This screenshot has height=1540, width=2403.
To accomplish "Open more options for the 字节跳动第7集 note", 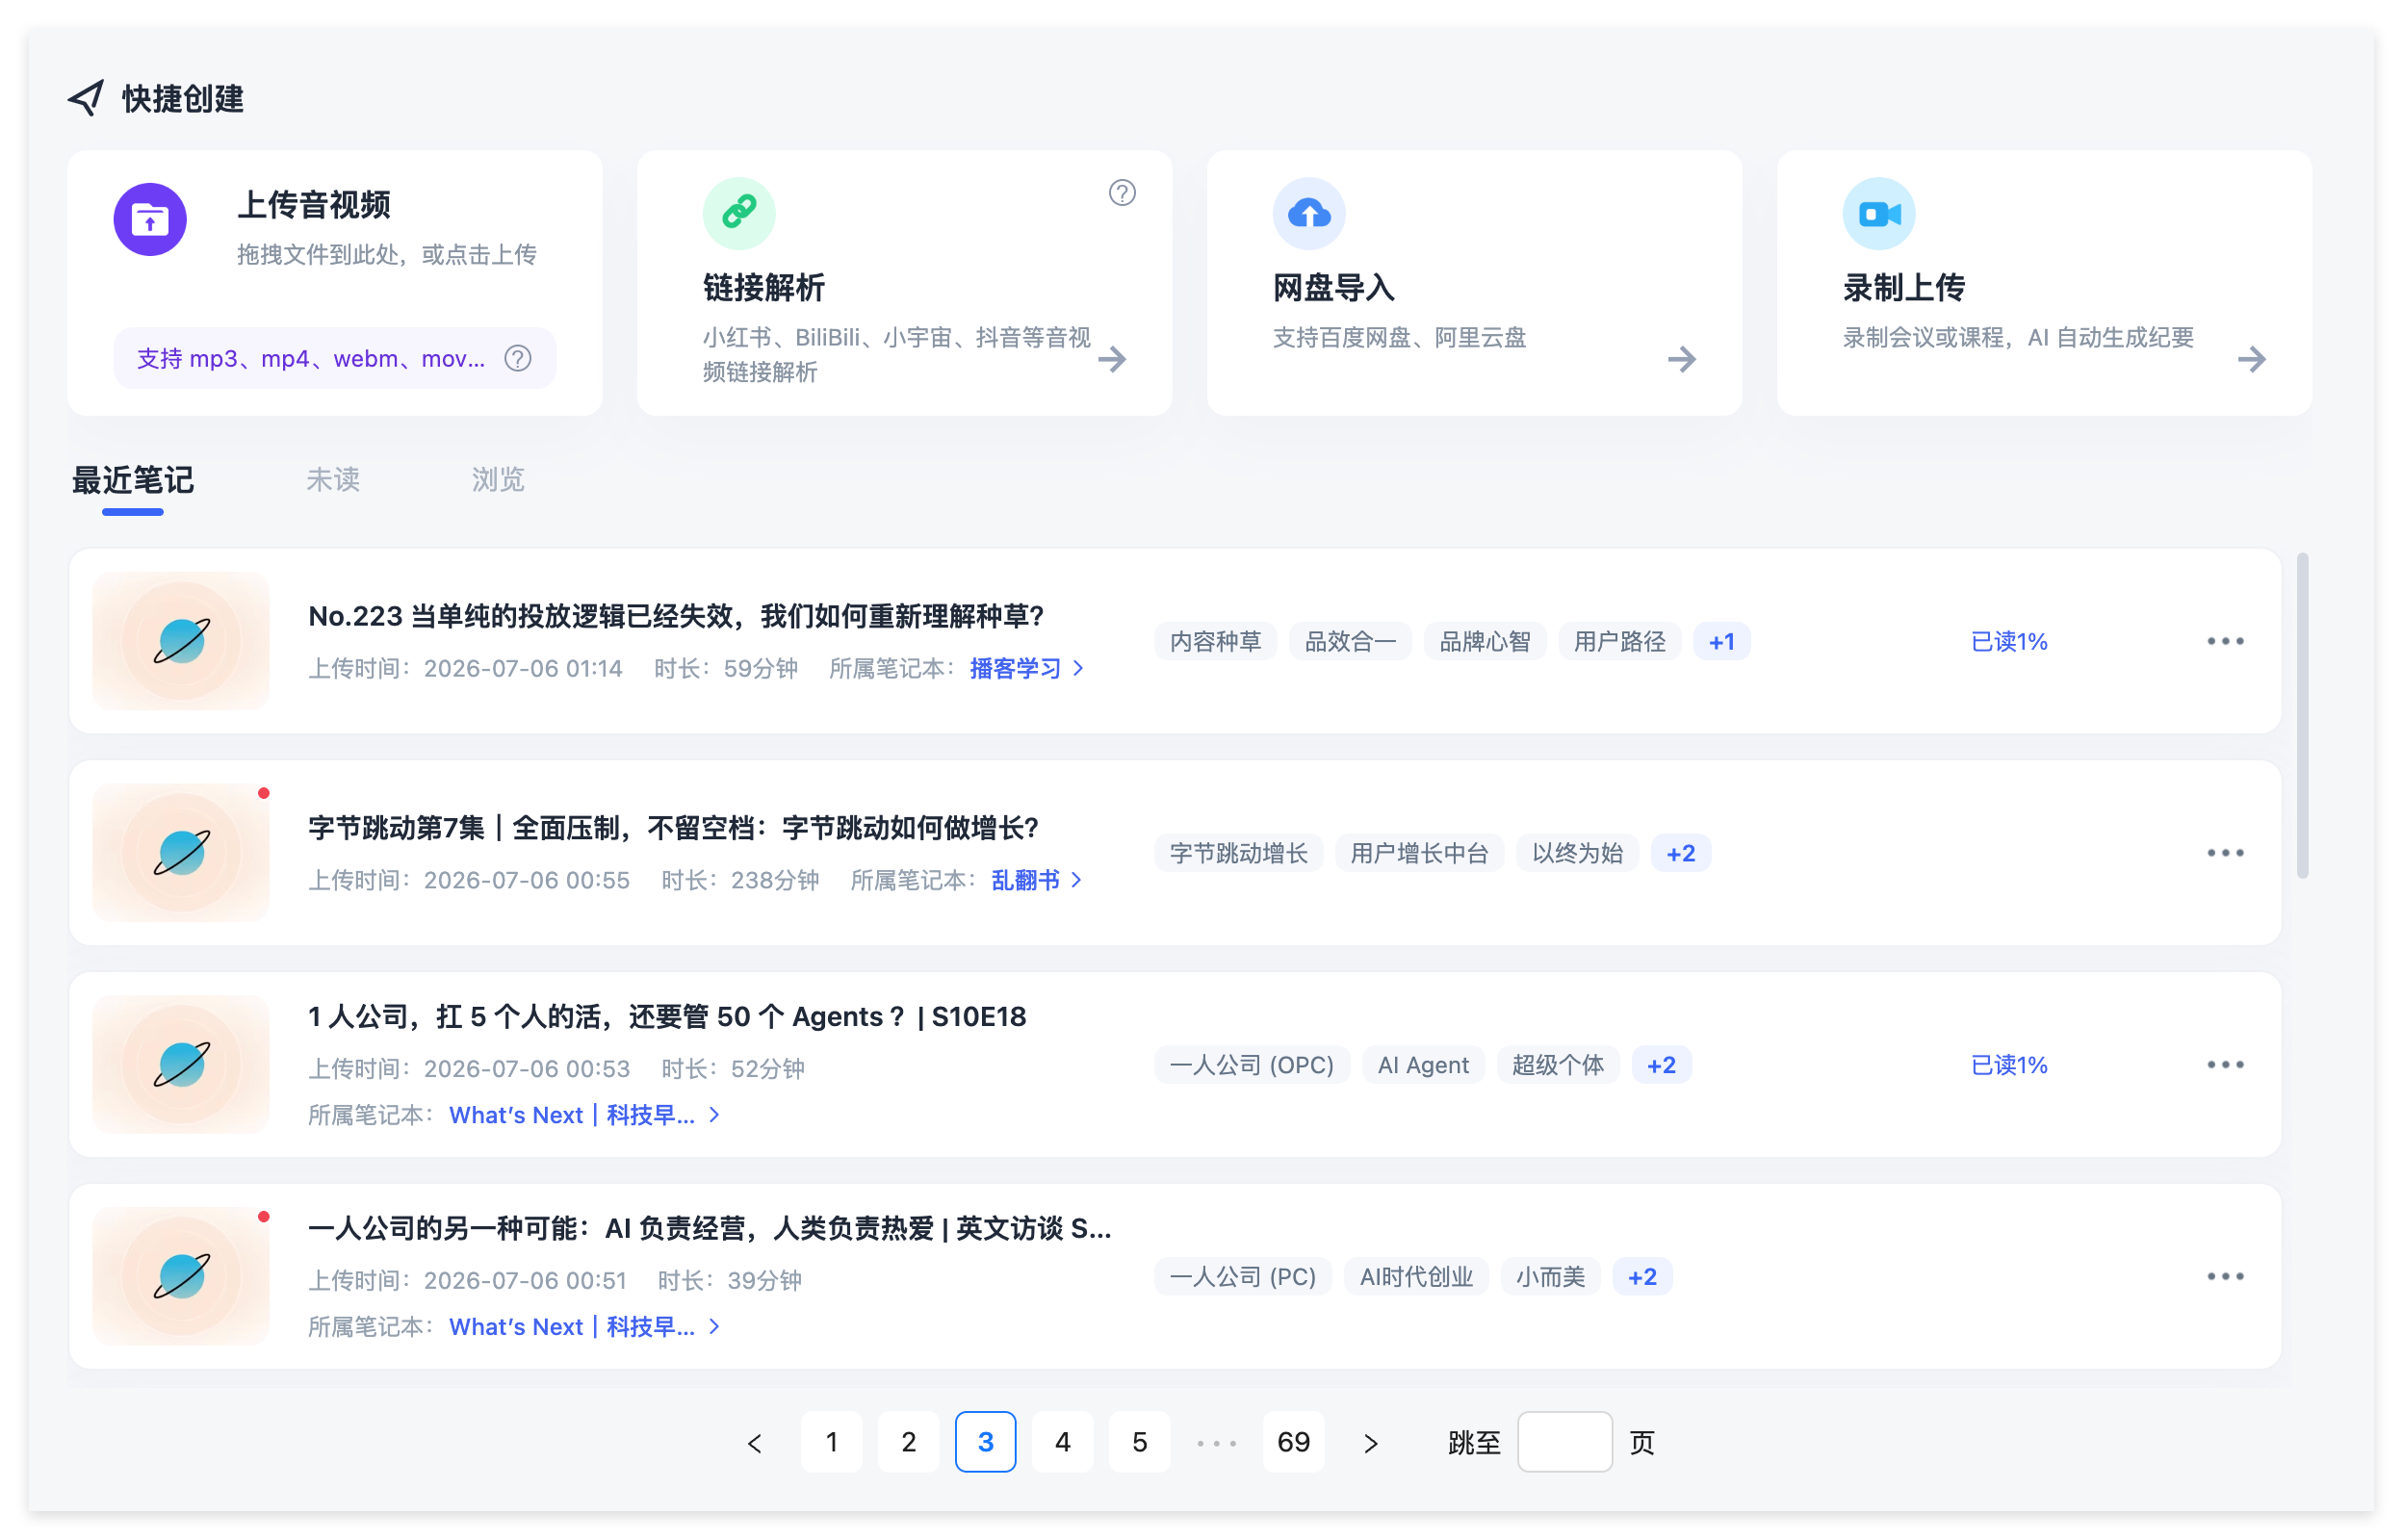I will pos(2225,853).
